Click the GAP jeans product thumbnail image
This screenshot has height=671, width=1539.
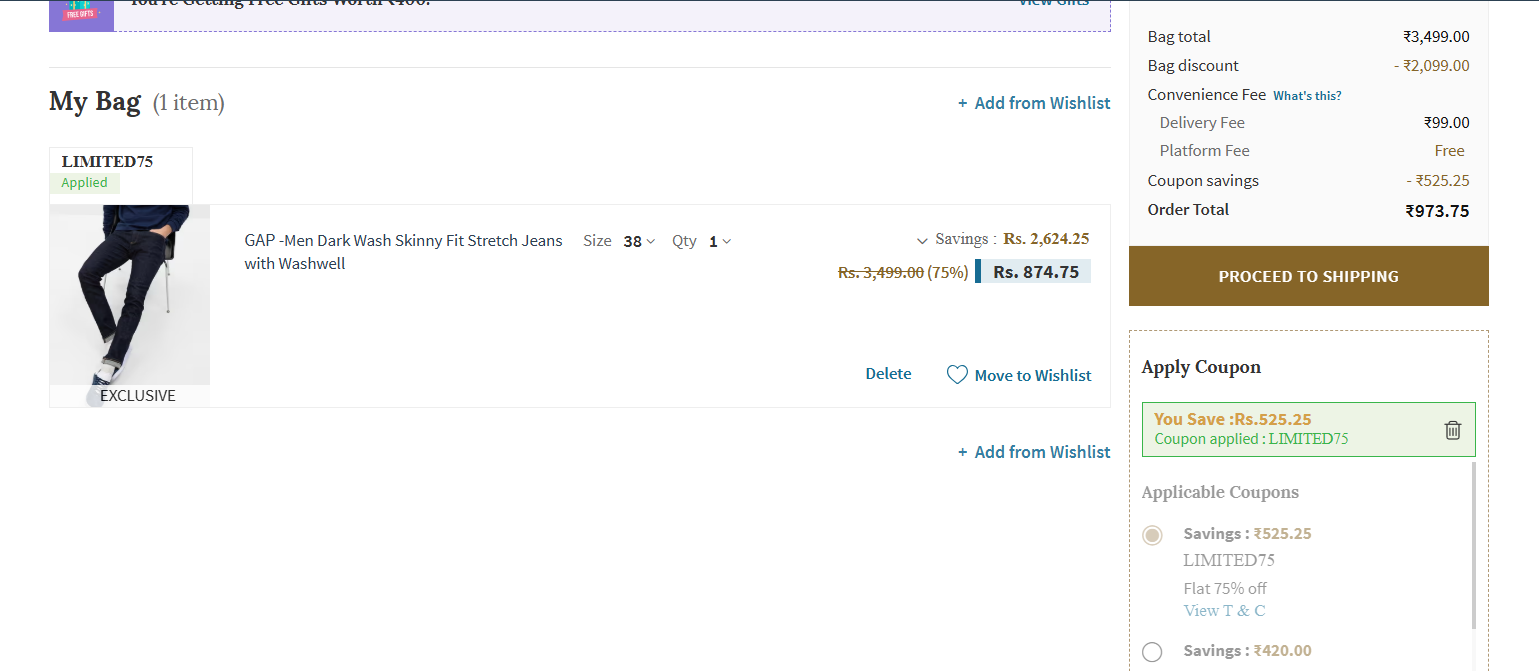coord(130,295)
